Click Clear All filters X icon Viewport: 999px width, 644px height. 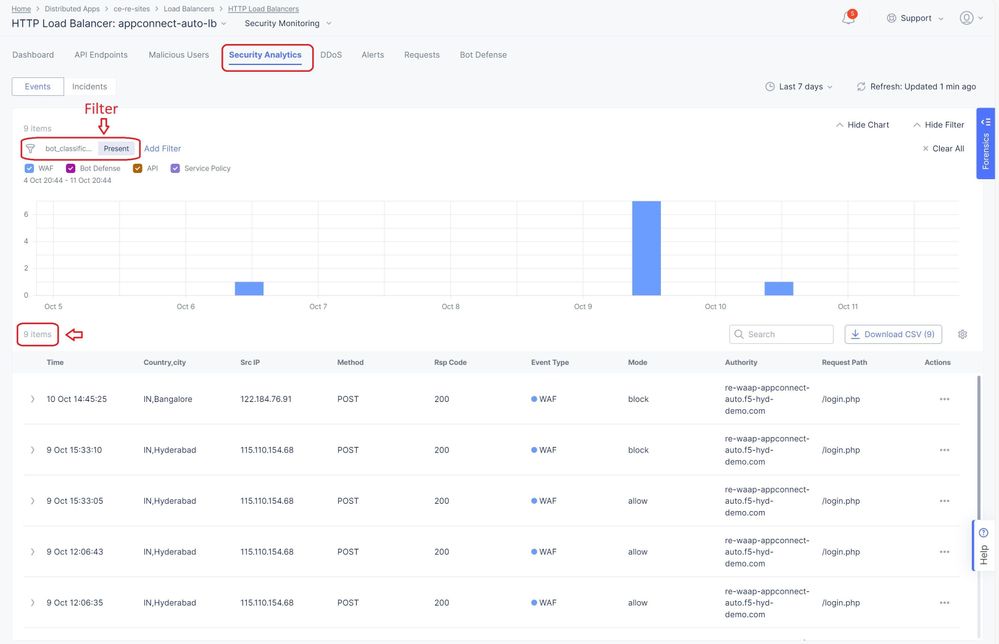tap(926, 149)
